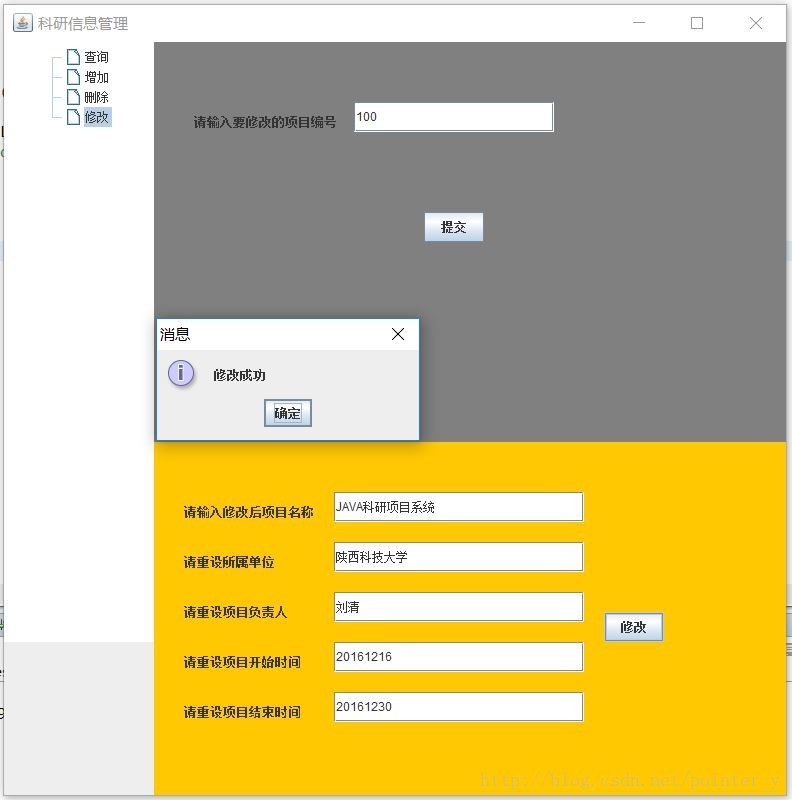Click the 请重设项目开始时间 label
792x800 pixels.
[x=242, y=662]
